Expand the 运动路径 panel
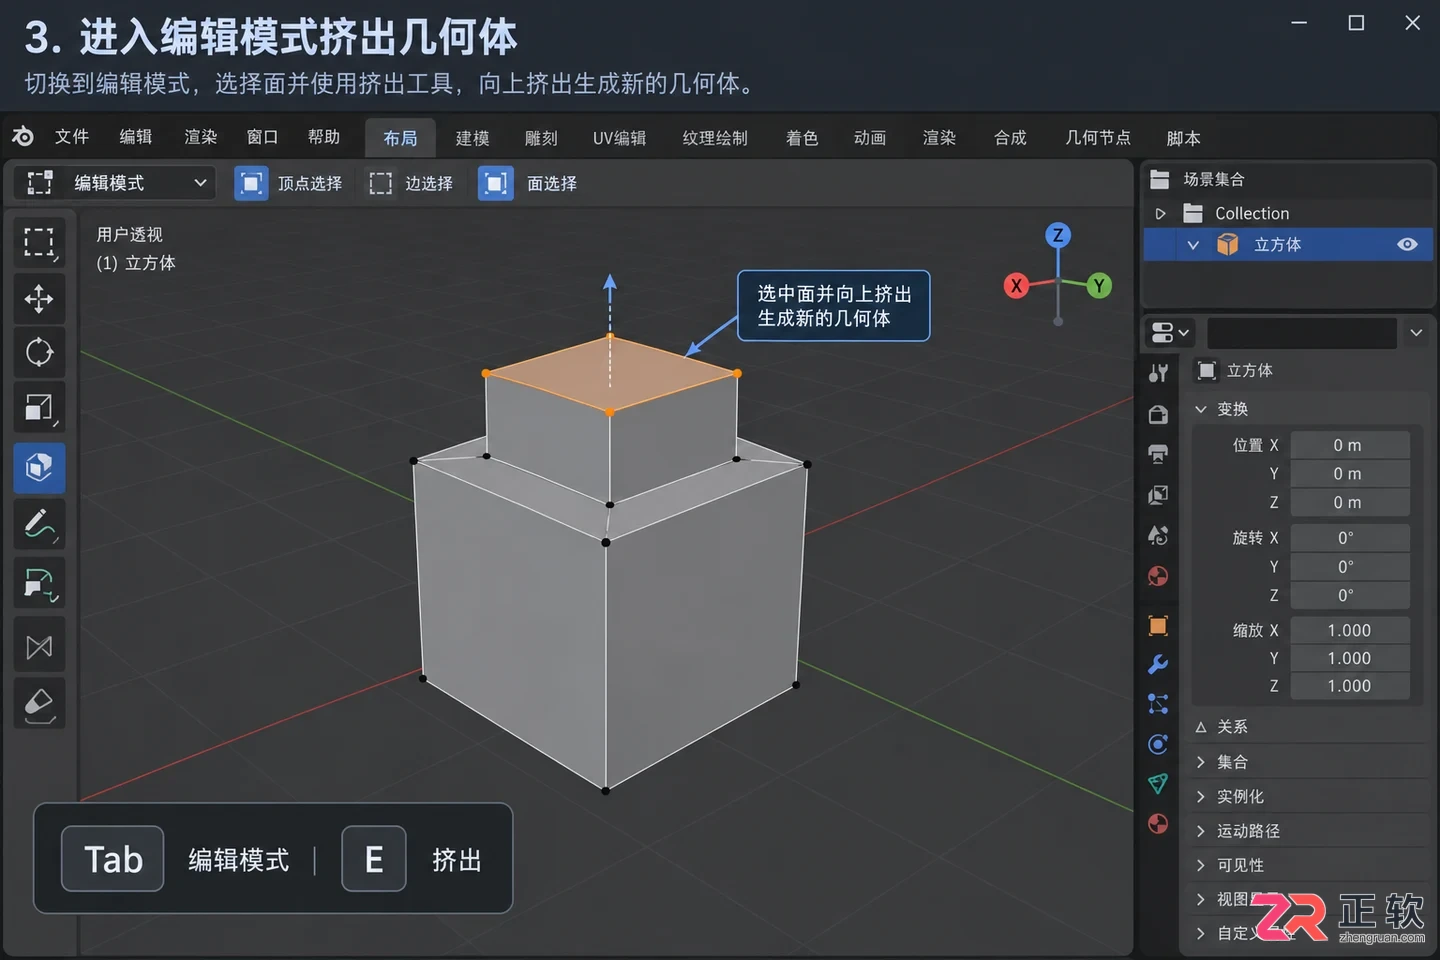Screen dimensions: 1440x960 1201,830
